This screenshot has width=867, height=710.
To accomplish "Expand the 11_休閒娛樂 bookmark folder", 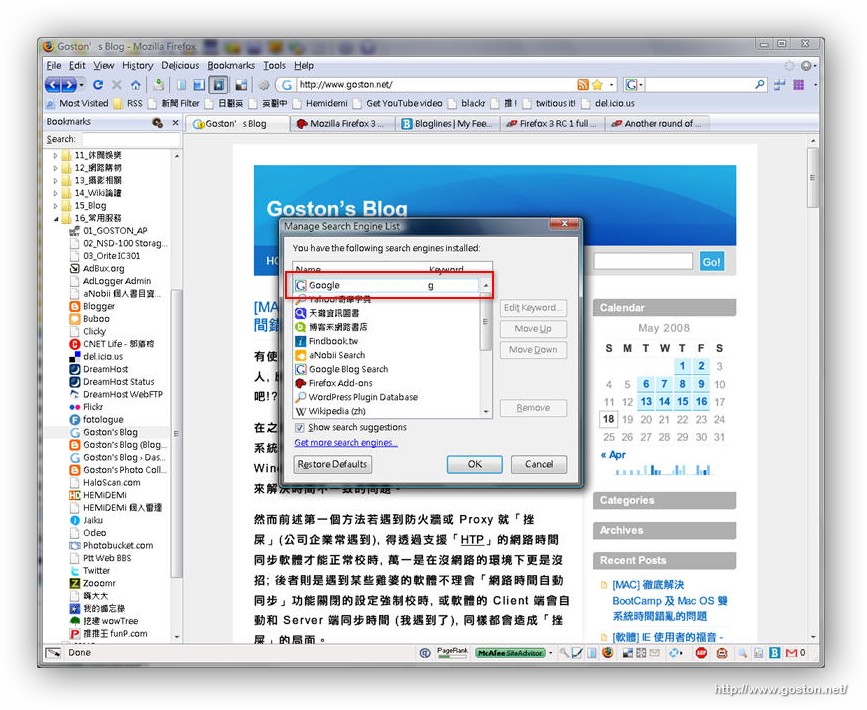I will (55, 155).
